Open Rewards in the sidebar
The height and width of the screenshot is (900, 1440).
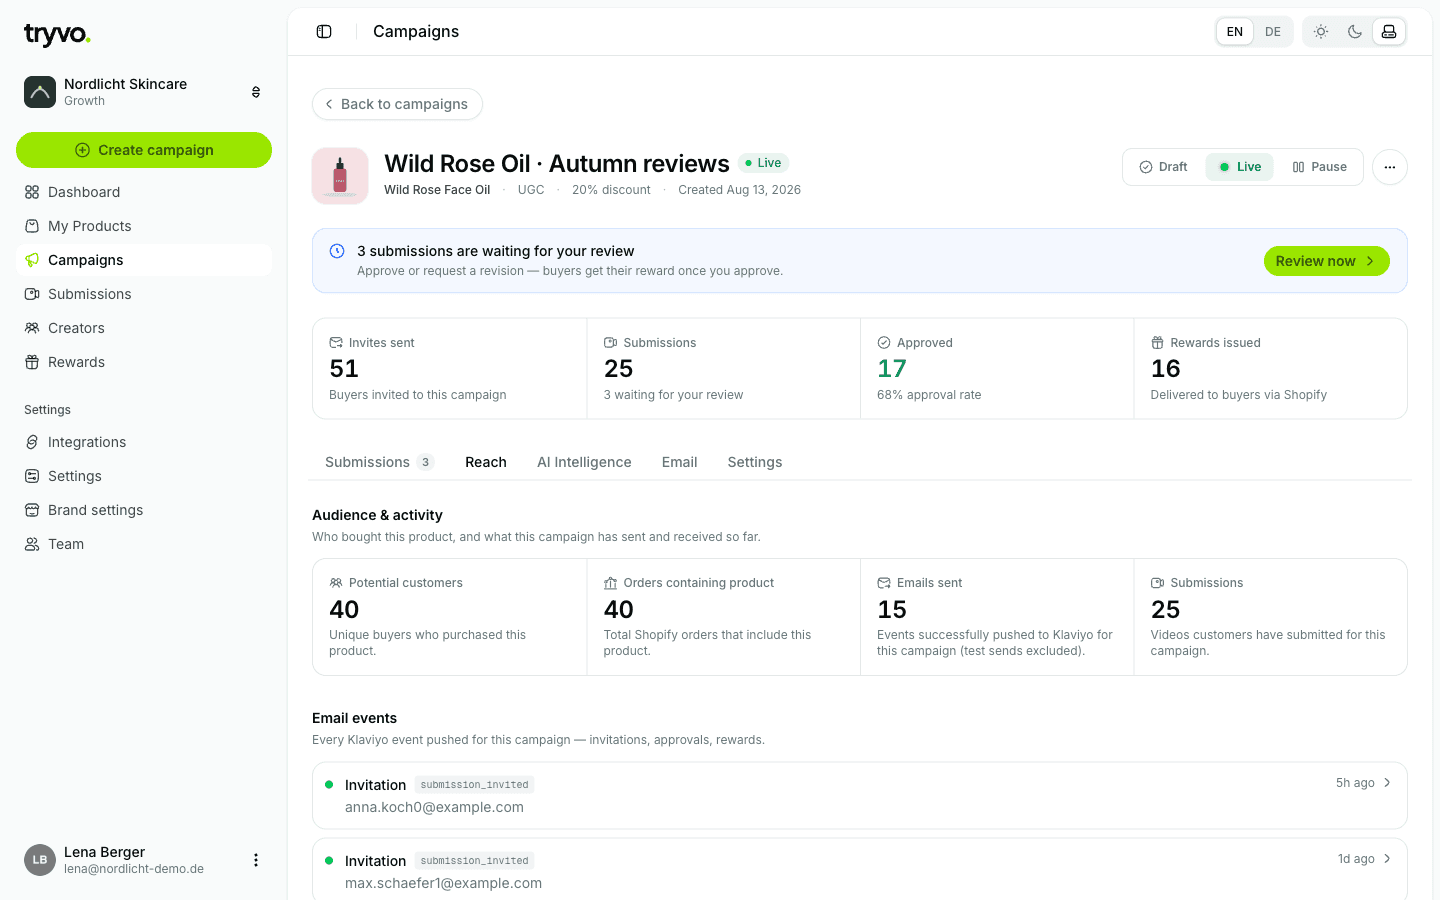(144, 362)
